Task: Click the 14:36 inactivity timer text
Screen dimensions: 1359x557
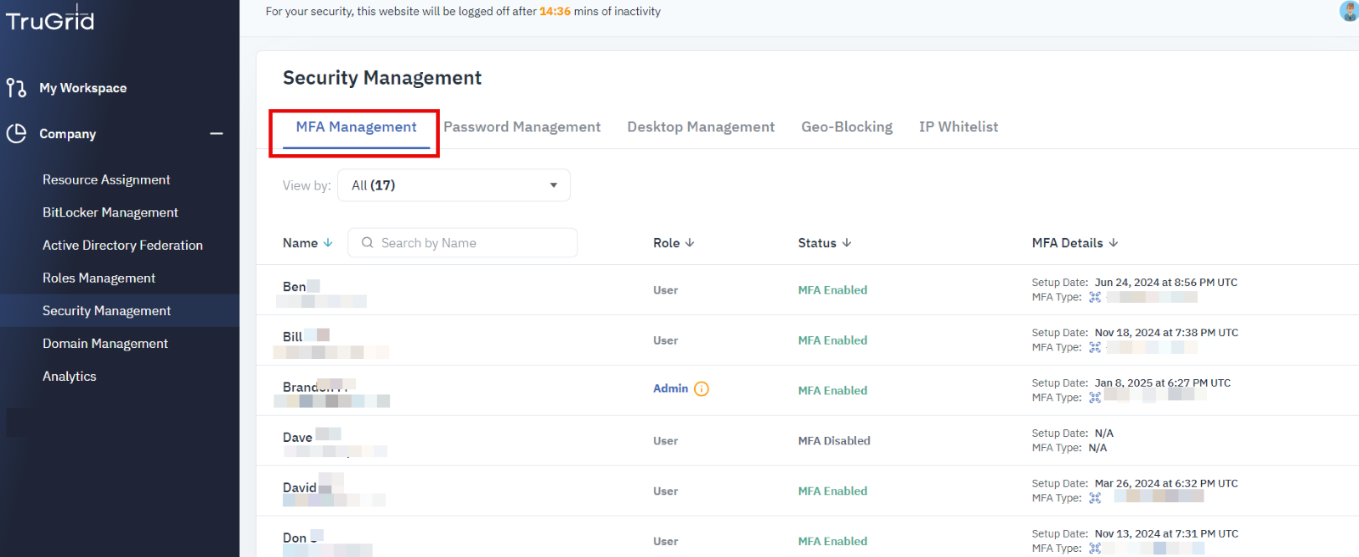Action: [554, 12]
